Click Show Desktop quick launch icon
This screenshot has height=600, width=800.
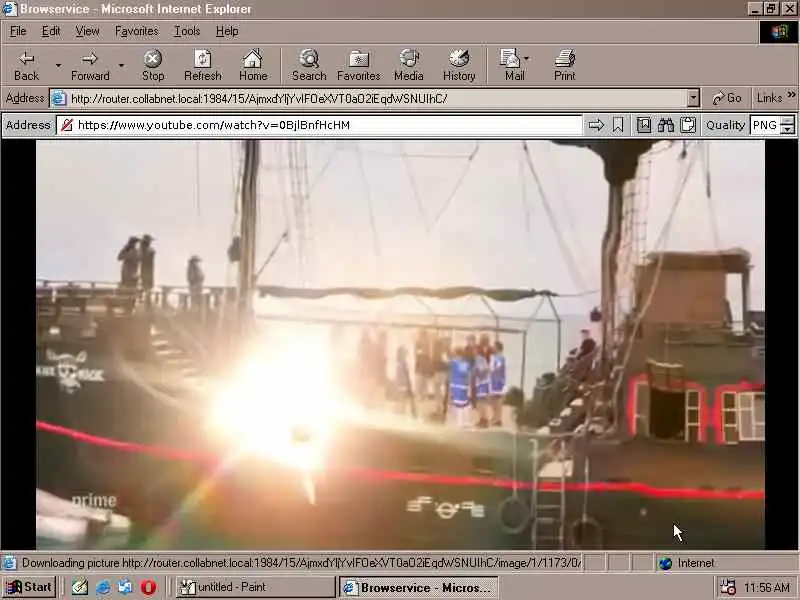pyautogui.click(x=80, y=587)
